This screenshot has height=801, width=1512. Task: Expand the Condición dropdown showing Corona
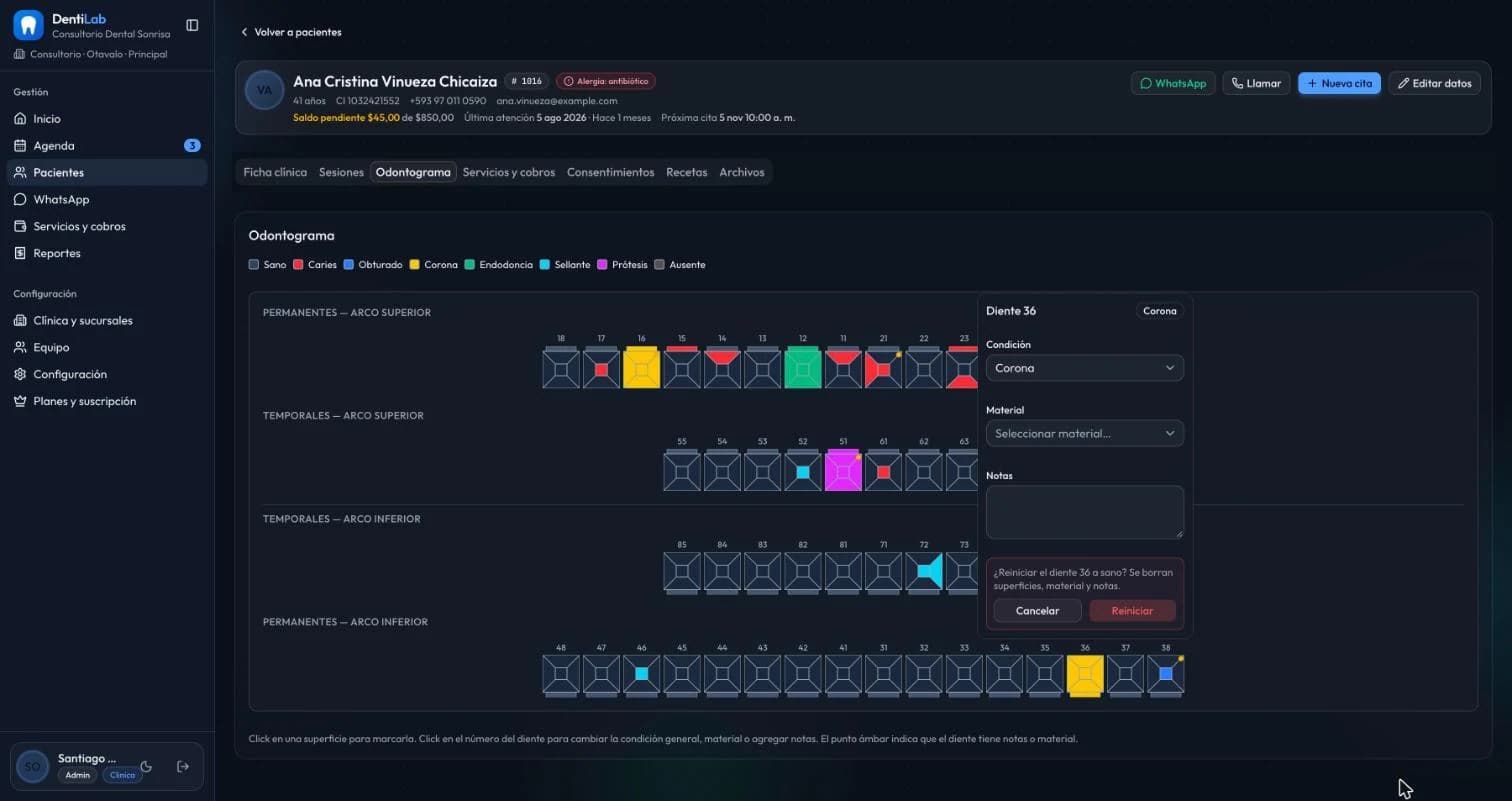click(1084, 368)
